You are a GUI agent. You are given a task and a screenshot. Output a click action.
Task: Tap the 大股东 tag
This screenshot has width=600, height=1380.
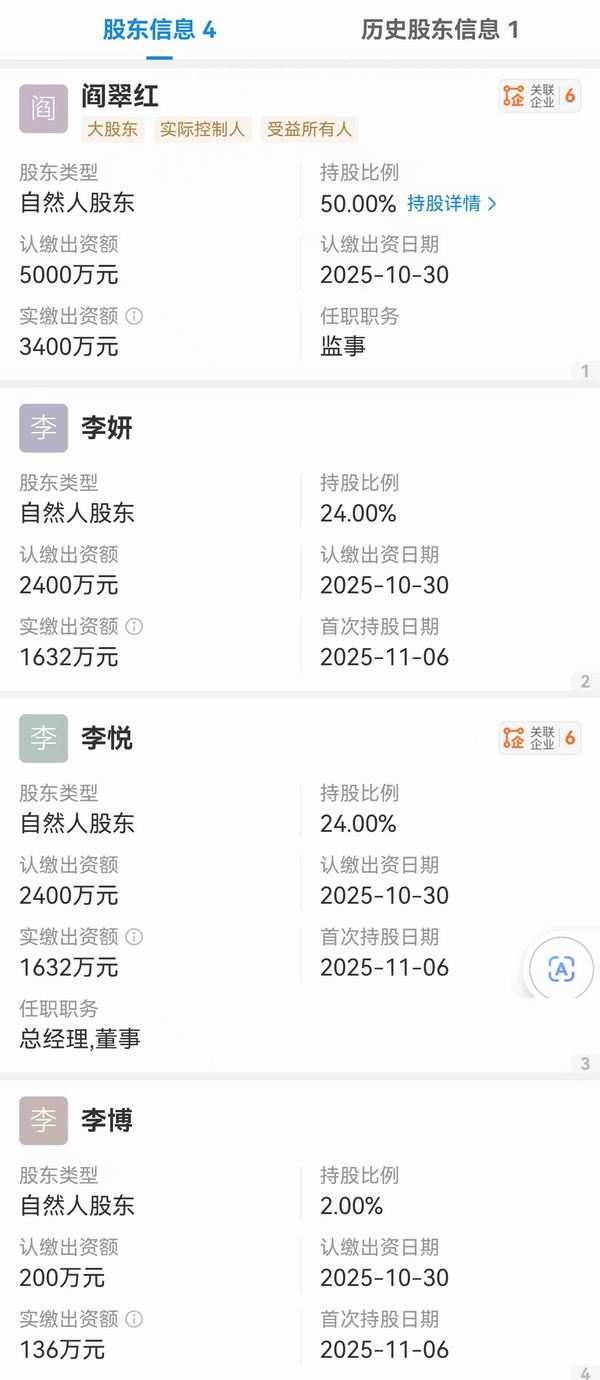click(x=113, y=129)
